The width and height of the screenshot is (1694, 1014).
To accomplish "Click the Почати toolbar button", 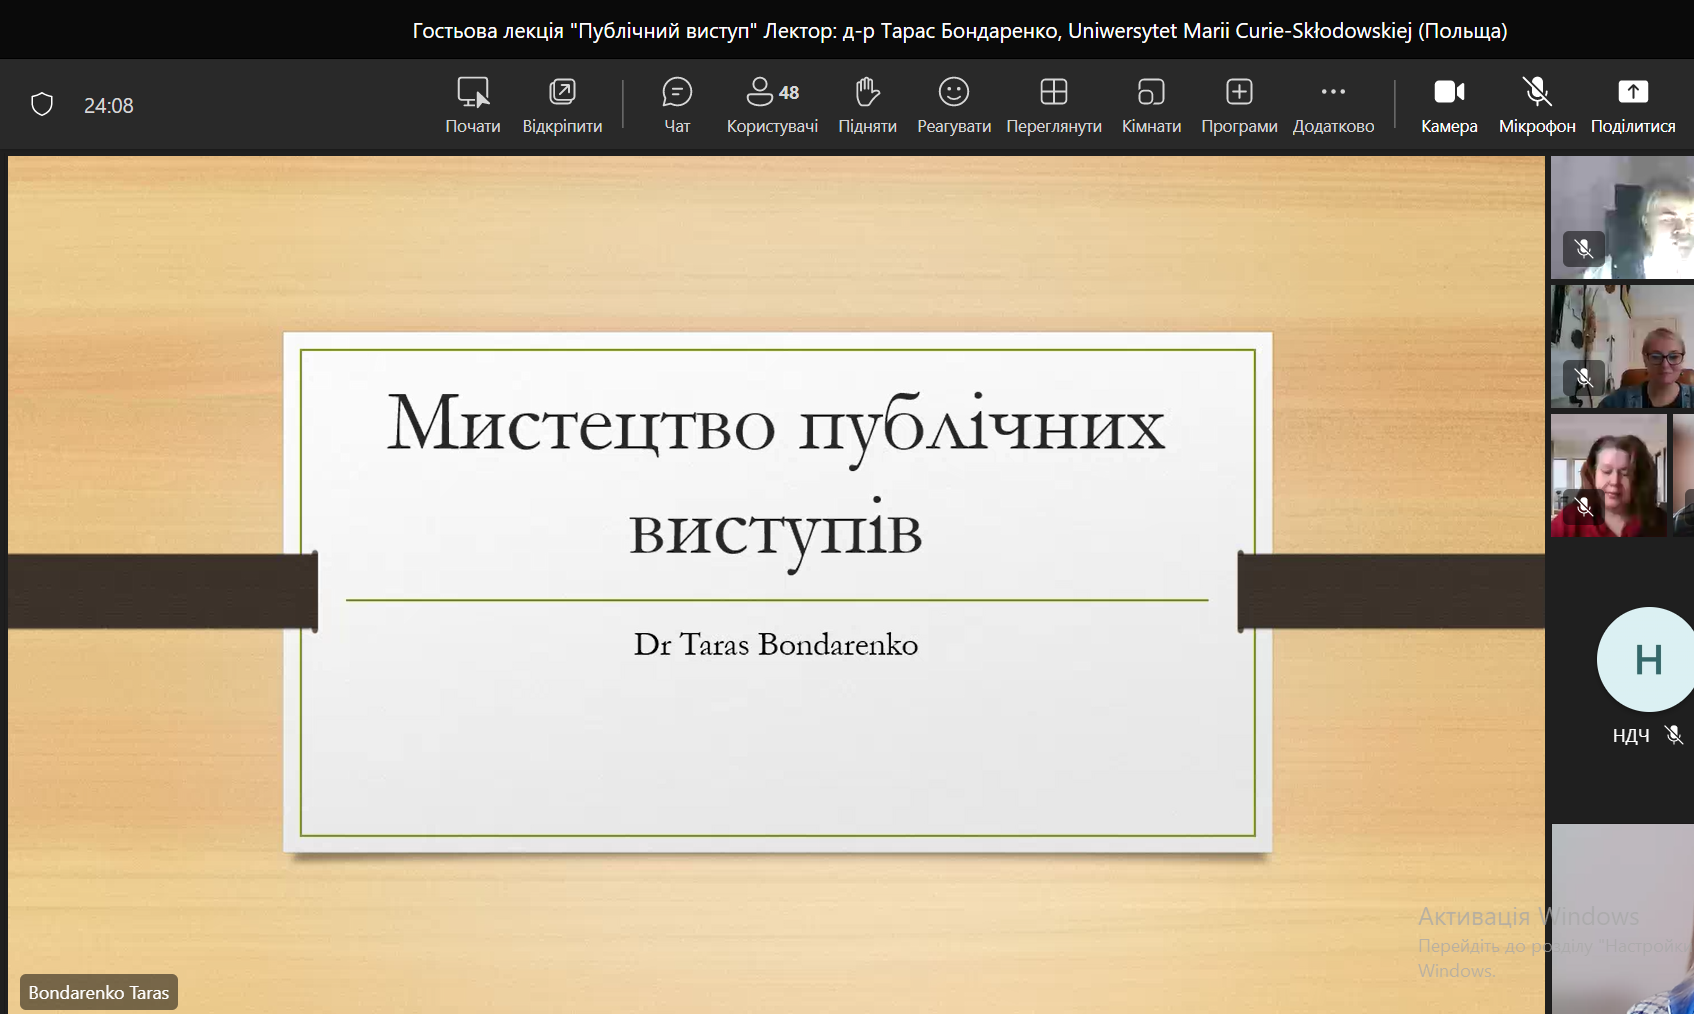I will coord(473,105).
